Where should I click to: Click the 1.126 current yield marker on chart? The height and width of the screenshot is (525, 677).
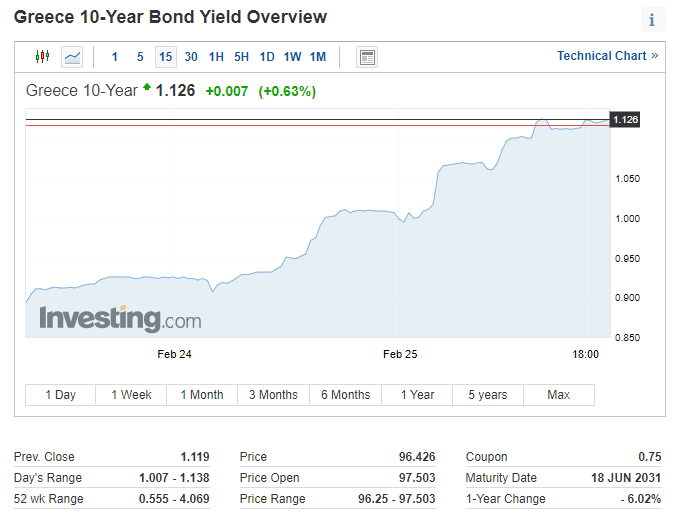(x=625, y=120)
